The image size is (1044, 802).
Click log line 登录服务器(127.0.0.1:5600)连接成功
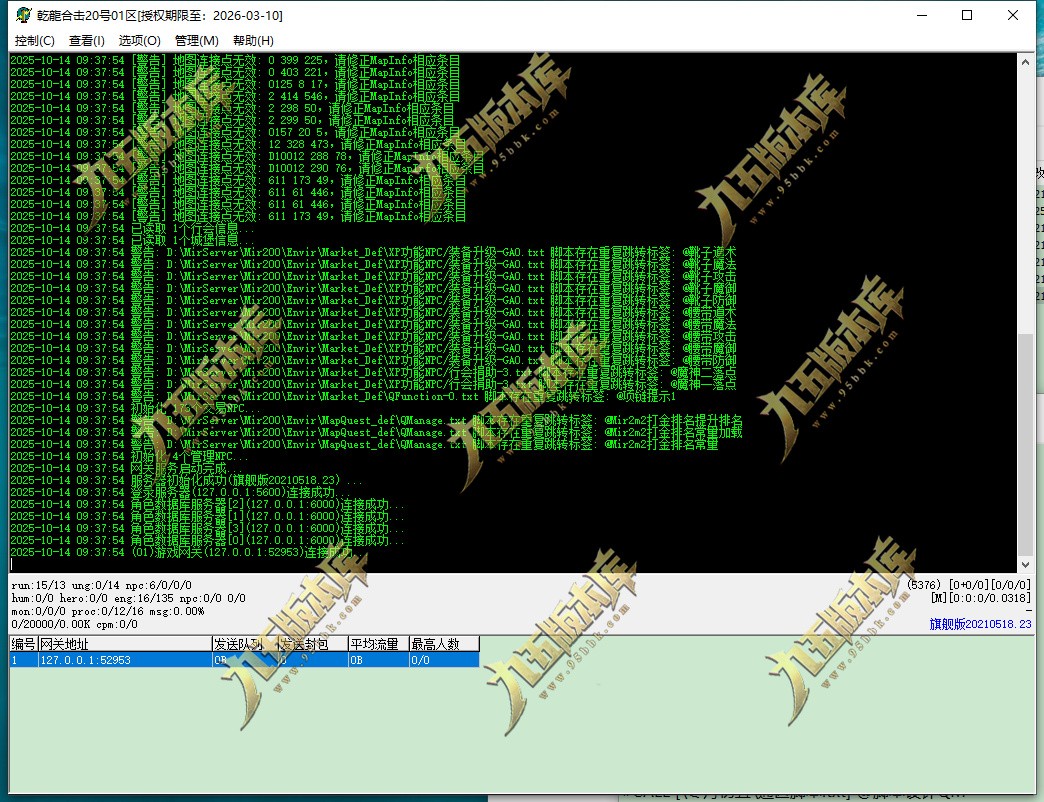click(x=180, y=492)
